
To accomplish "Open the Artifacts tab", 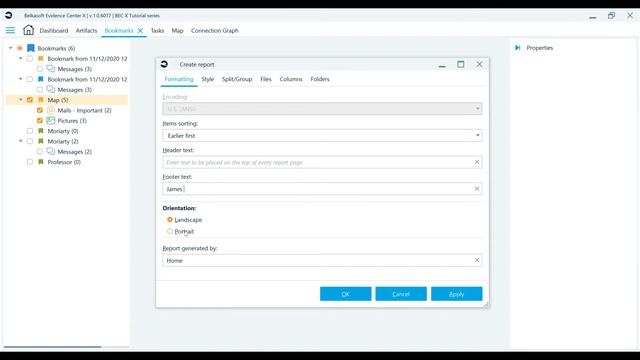I will coord(87,31).
